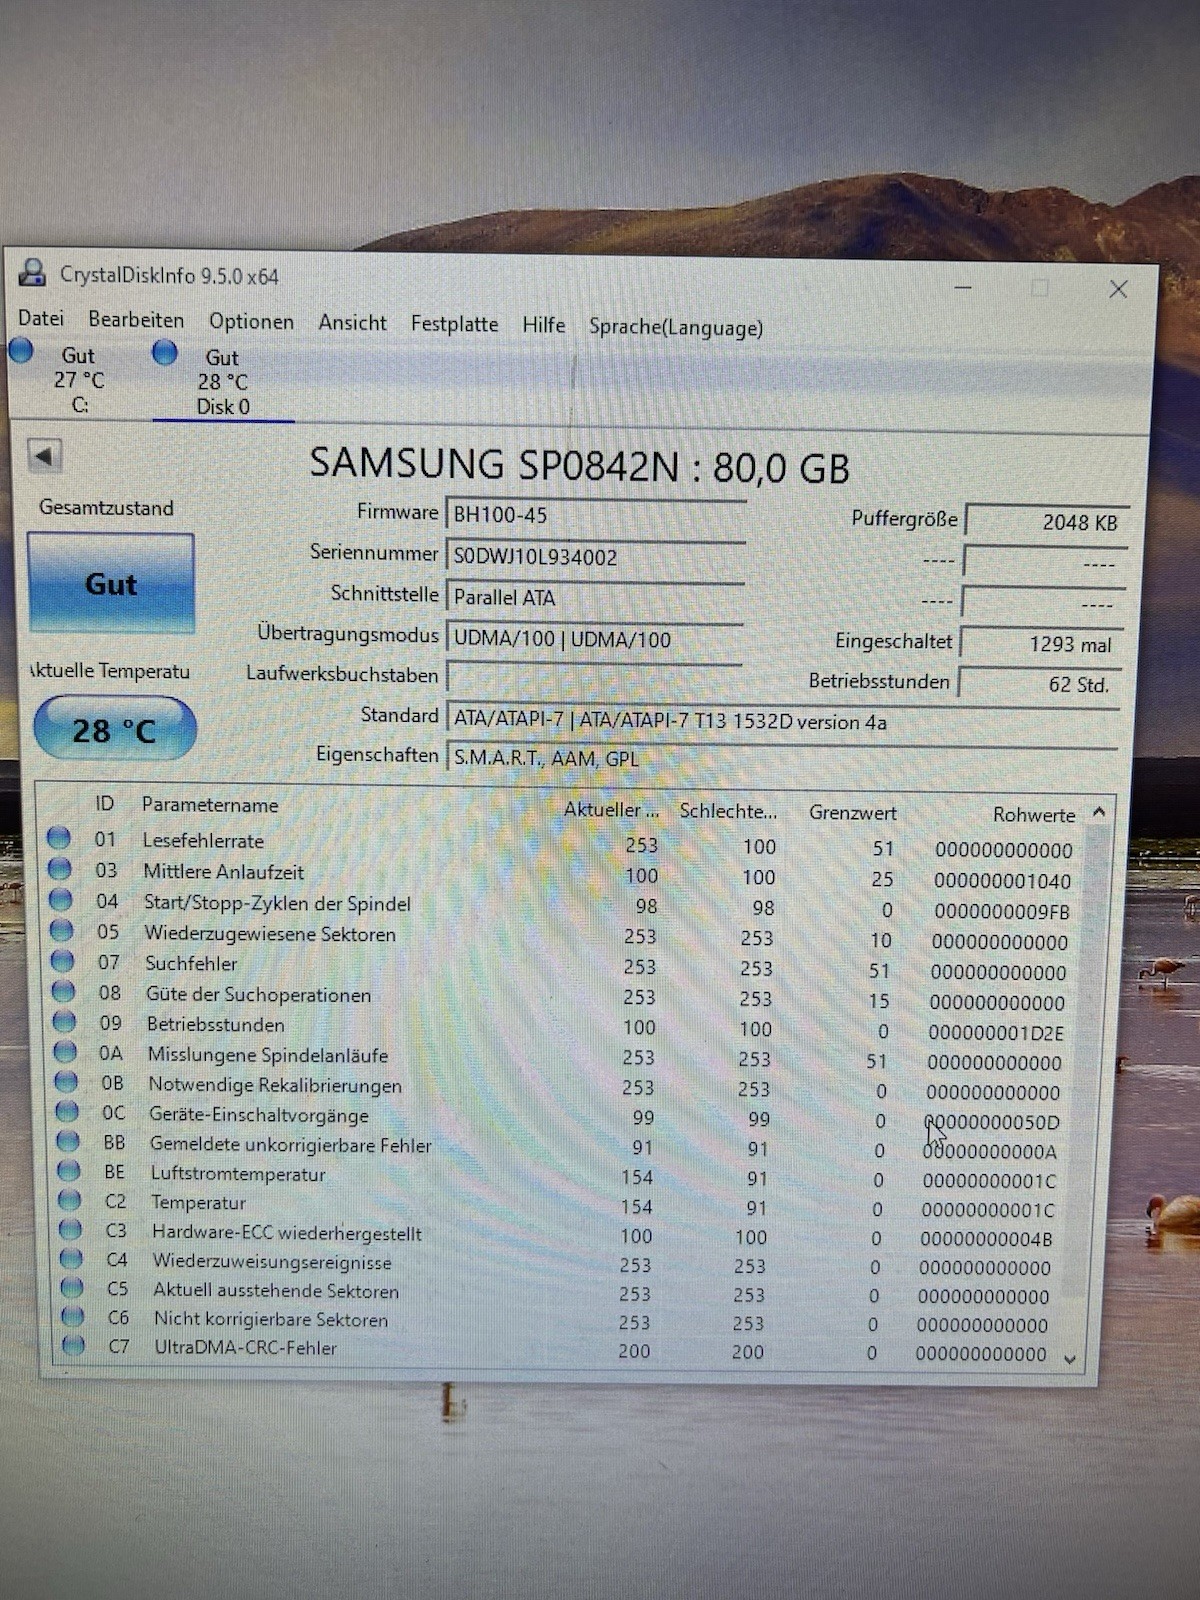Image resolution: width=1200 pixels, height=1600 pixels.
Task: Click the Übertragungsmodus field UDMA/100
Action: [x=595, y=639]
